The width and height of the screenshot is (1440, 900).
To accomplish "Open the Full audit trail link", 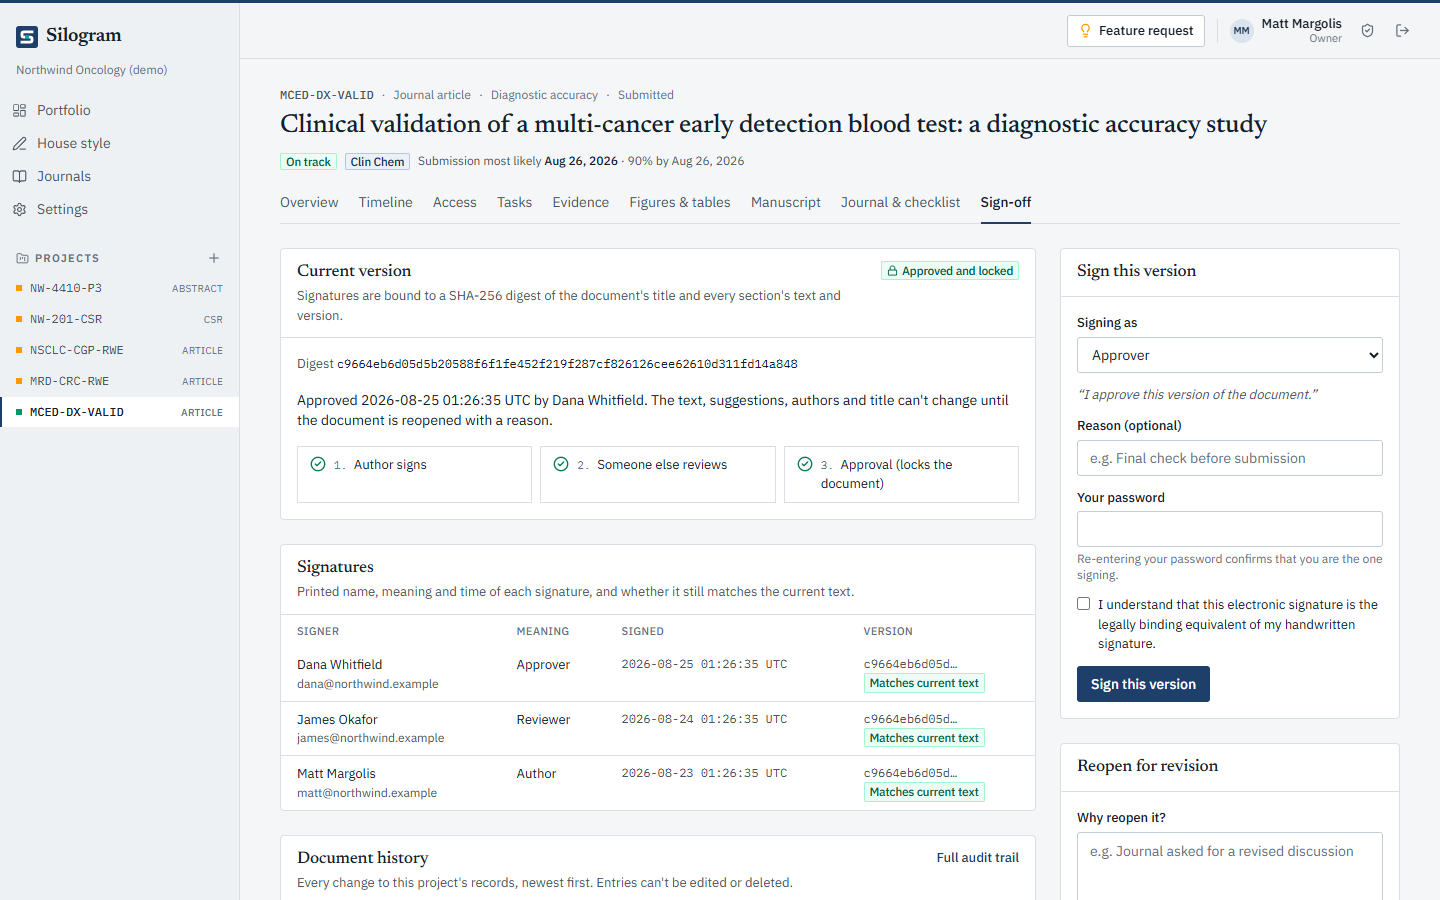I will point(977,858).
